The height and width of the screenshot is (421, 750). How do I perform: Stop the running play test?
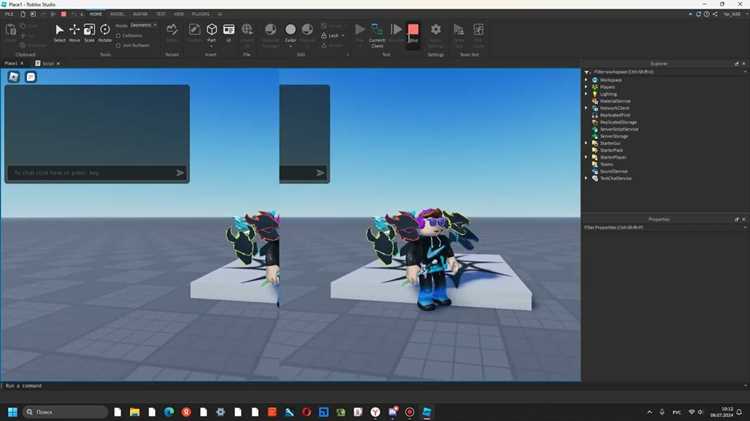click(x=413, y=33)
